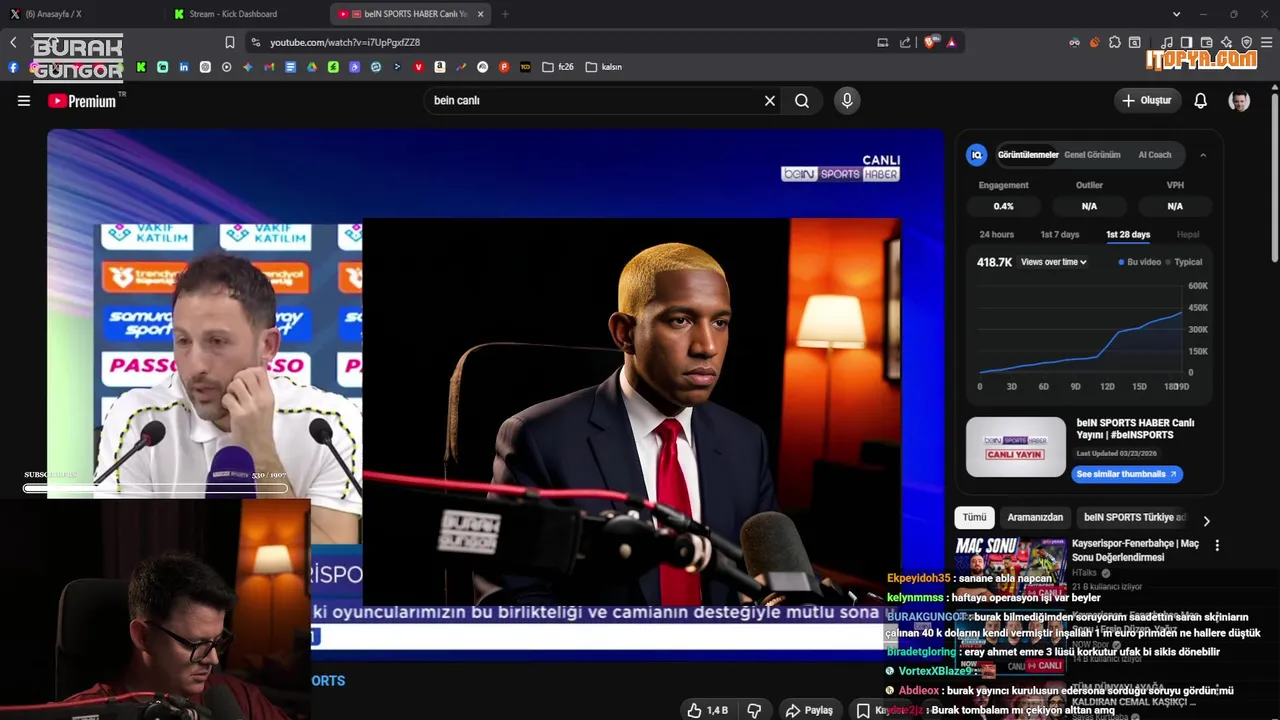
Task: Open more options for Kayserispor-Fenerbahçe video
Action: point(1217,545)
